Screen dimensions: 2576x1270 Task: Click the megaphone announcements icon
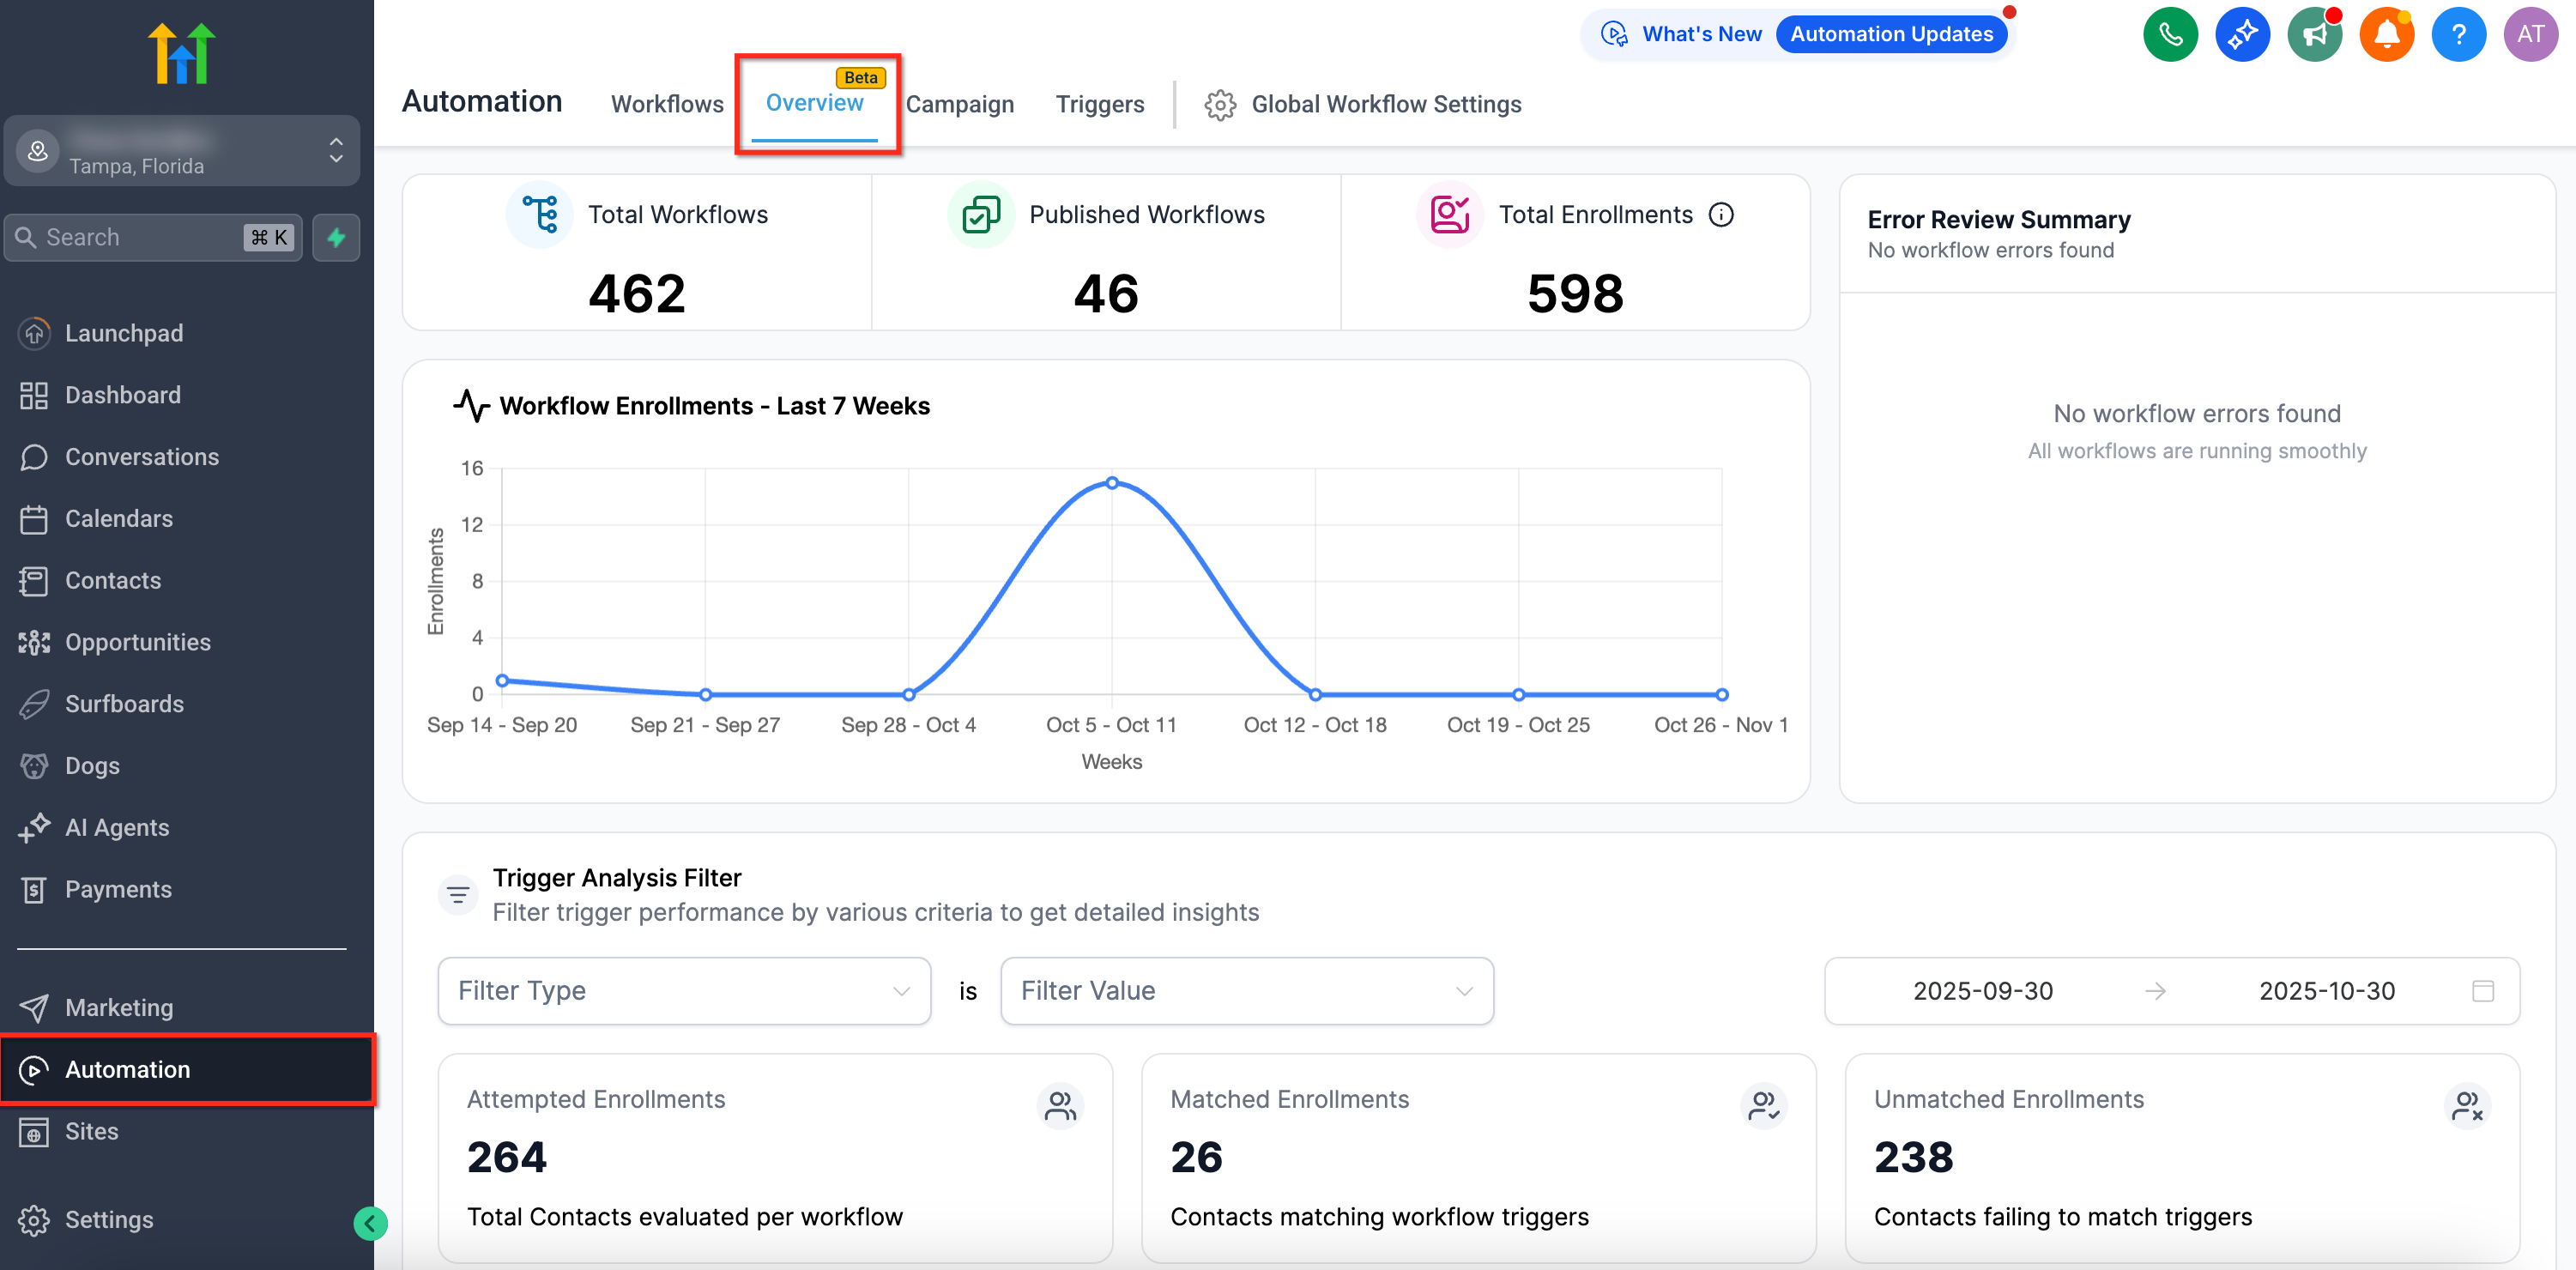(x=2314, y=34)
